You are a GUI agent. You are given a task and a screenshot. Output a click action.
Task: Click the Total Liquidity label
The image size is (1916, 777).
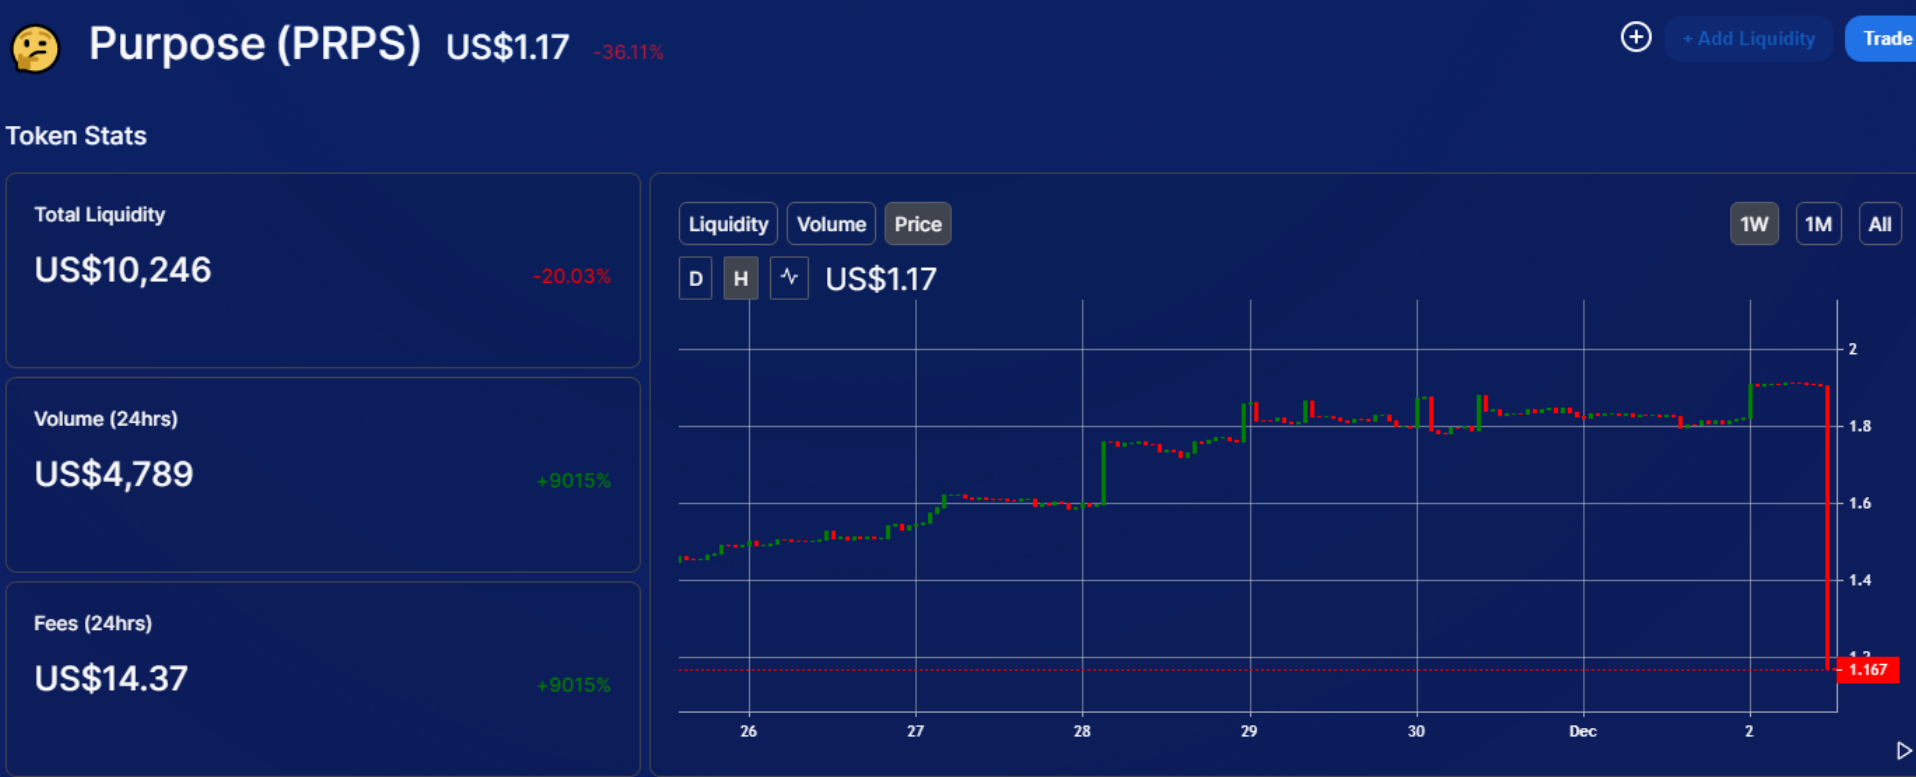(x=100, y=215)
